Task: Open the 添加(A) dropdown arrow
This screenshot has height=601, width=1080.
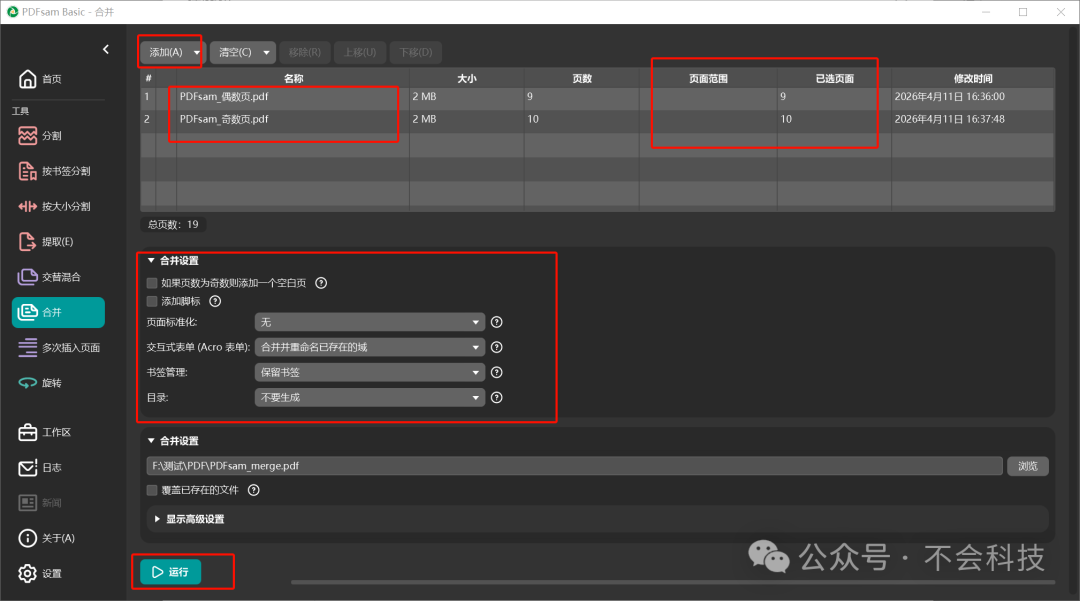Action: tap(196, 52)
